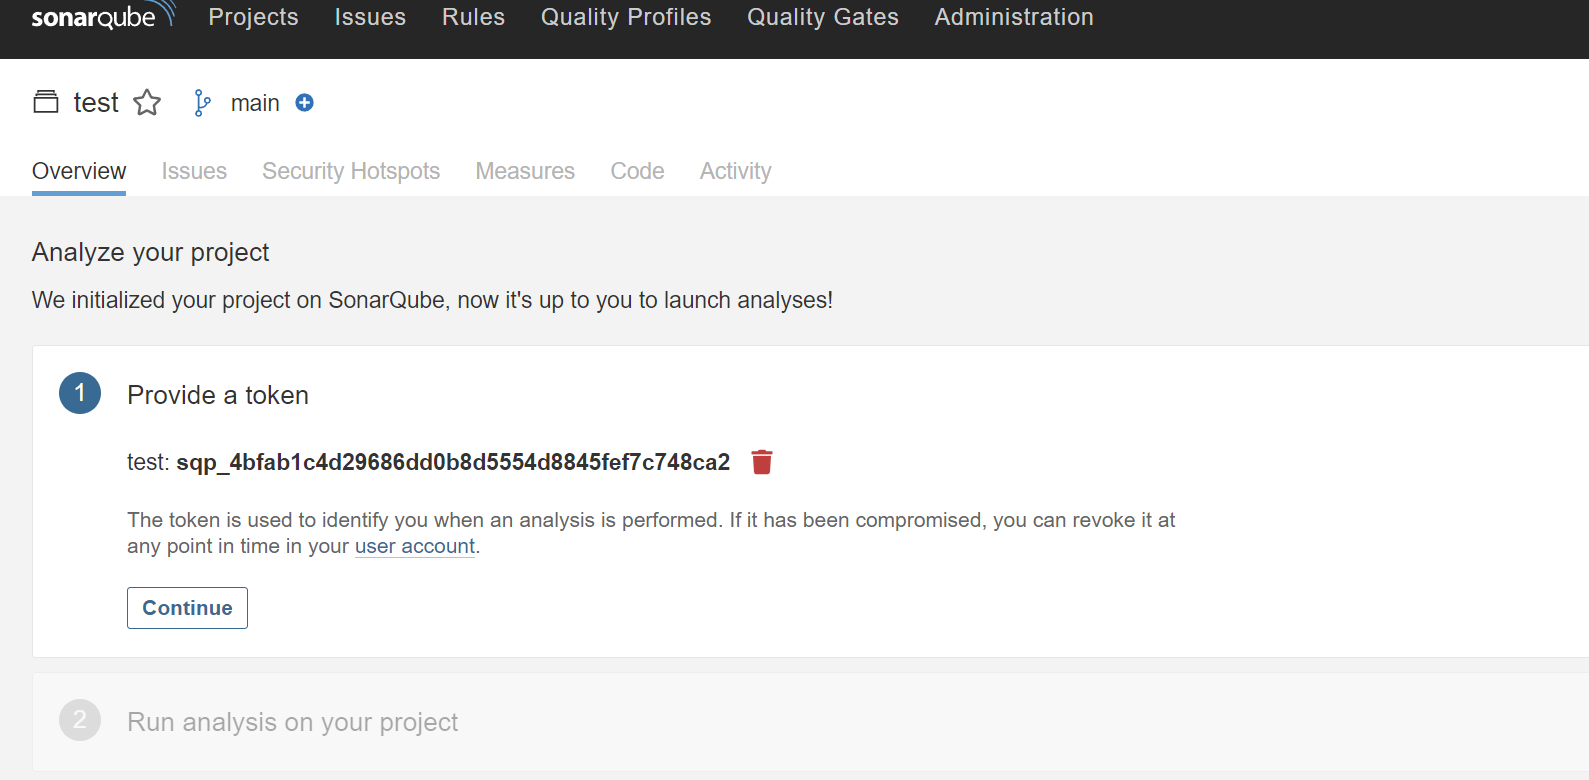Switch to the Security Hotspots tab
The width and height of the screenshot is (1589, 780).
351,171
